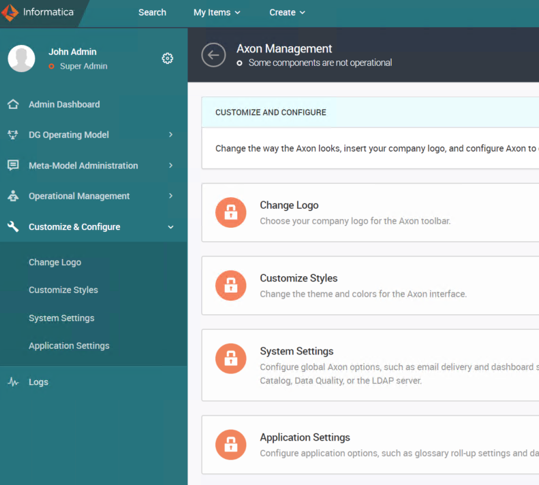
Task: Open the My Items dropdown
Action: point(217,12)
